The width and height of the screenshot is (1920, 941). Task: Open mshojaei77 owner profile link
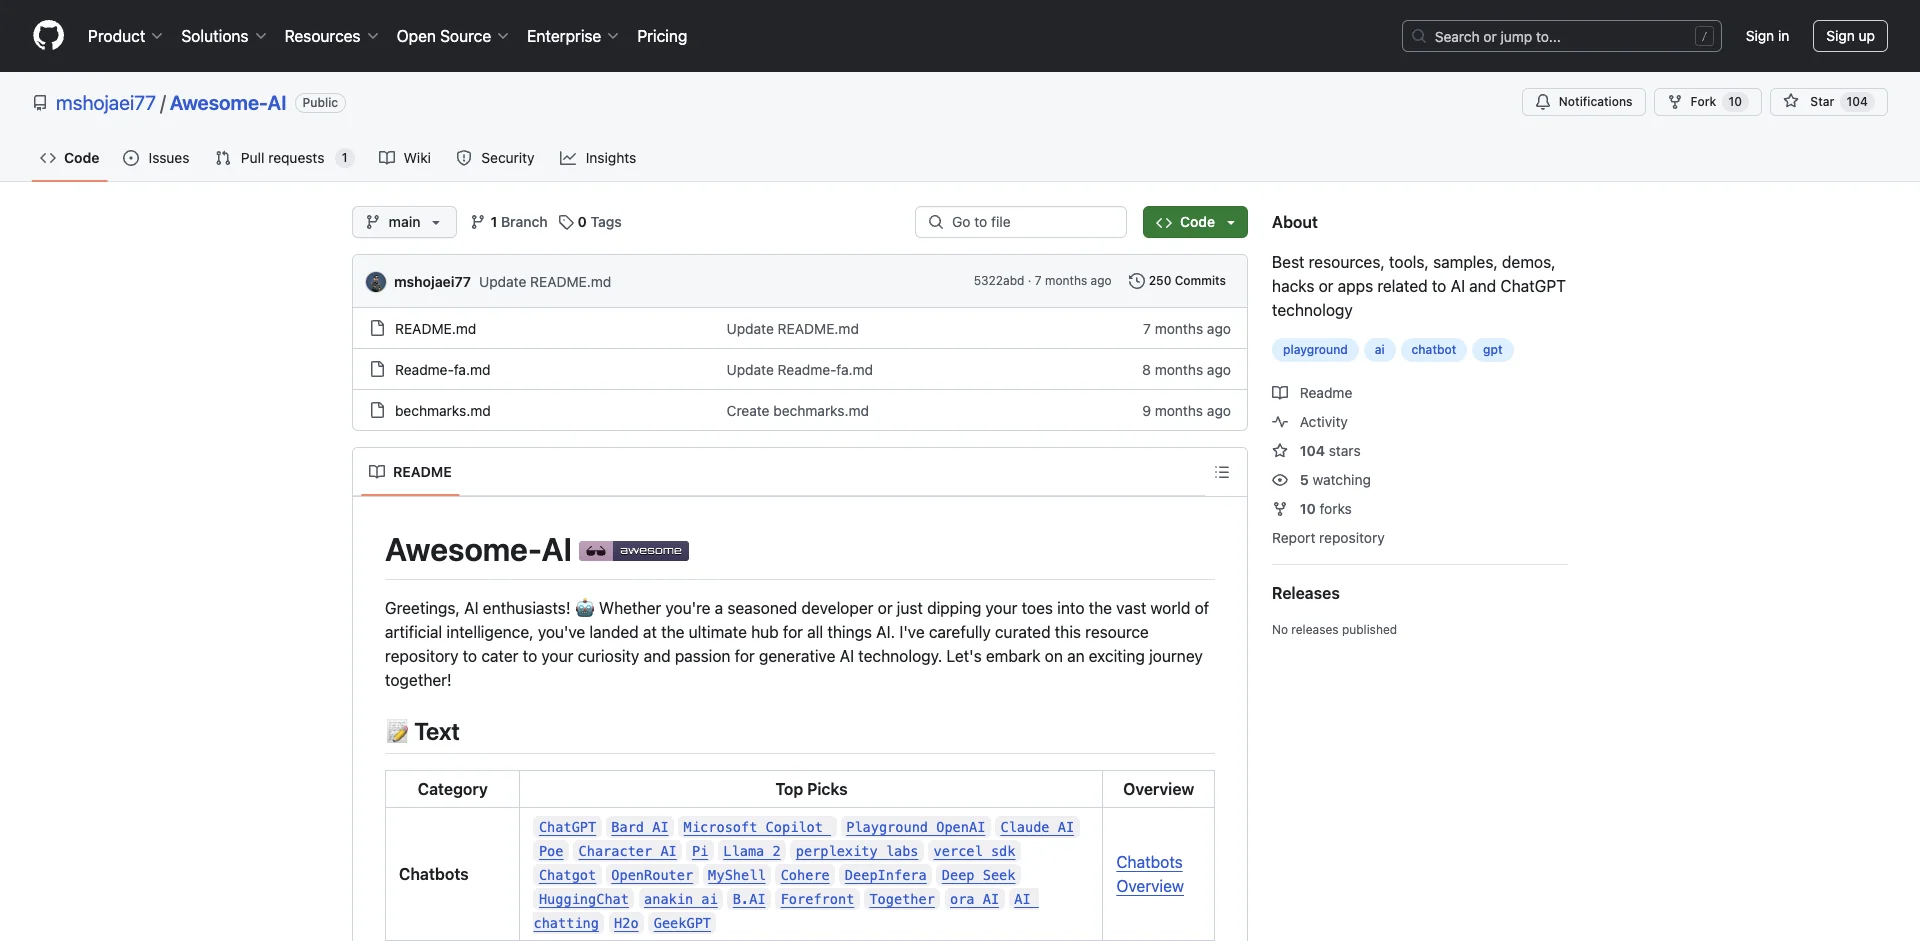pos(106,103)
